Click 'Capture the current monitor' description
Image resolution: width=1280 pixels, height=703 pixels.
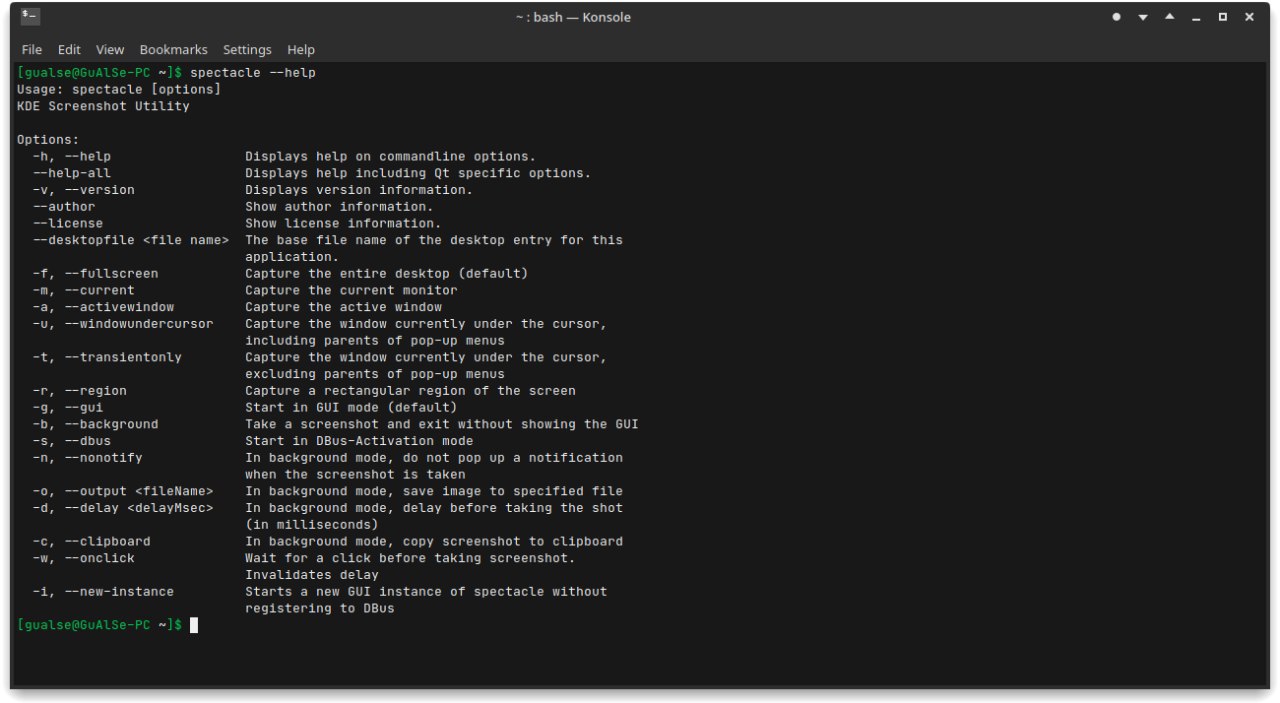click(x=351, y=290)
